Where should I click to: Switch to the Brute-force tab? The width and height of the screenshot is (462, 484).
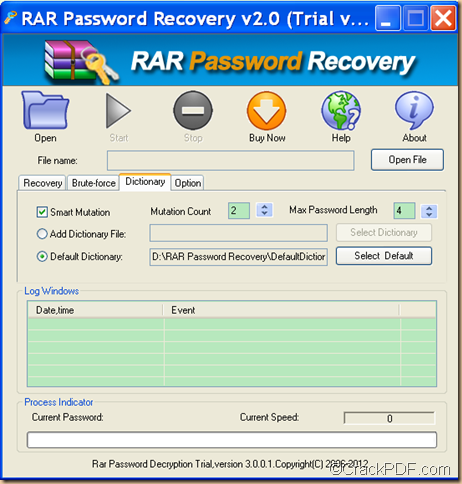point(94,183)
